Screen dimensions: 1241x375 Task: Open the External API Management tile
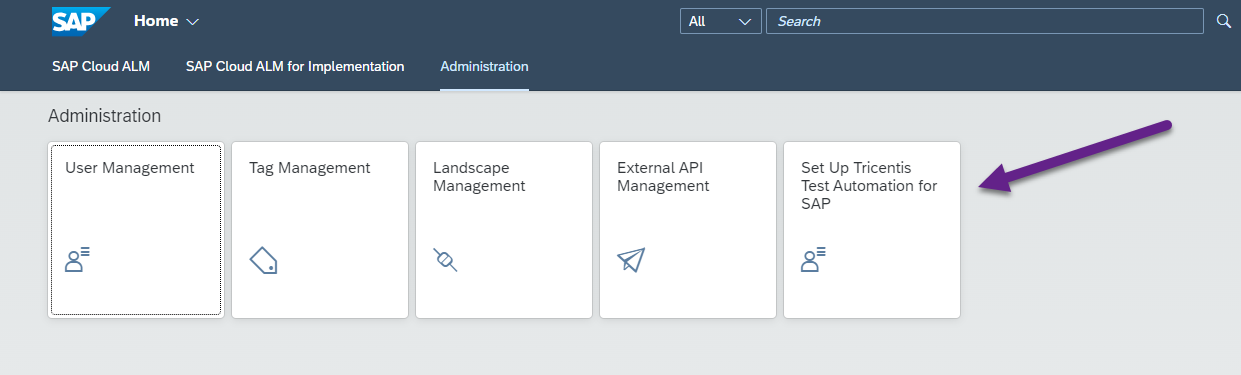pos(688,230)
